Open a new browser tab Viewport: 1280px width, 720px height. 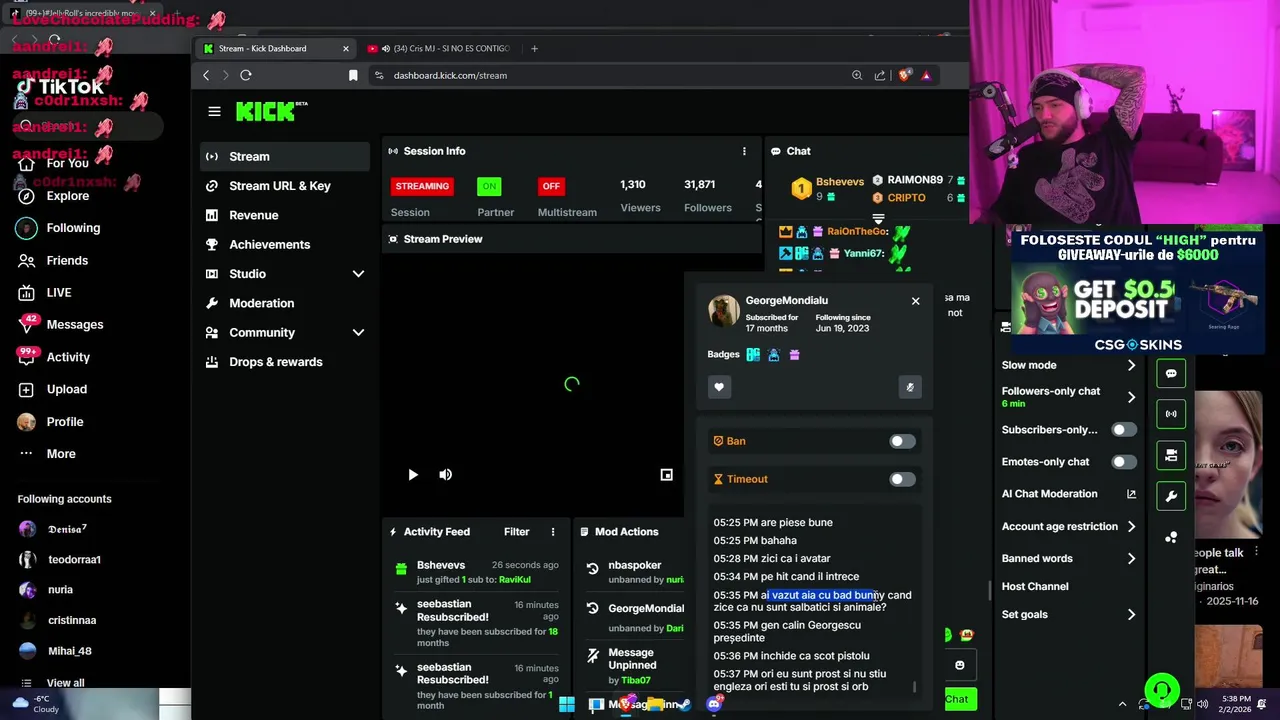tap(534, 48)
